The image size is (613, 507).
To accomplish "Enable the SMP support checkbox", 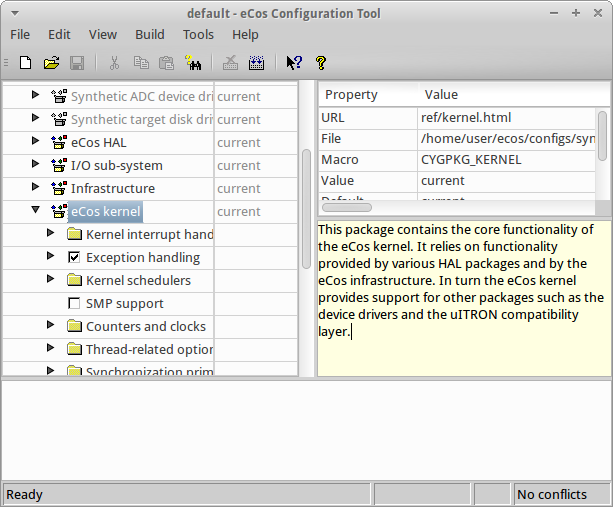I will (x=74, y=303).
